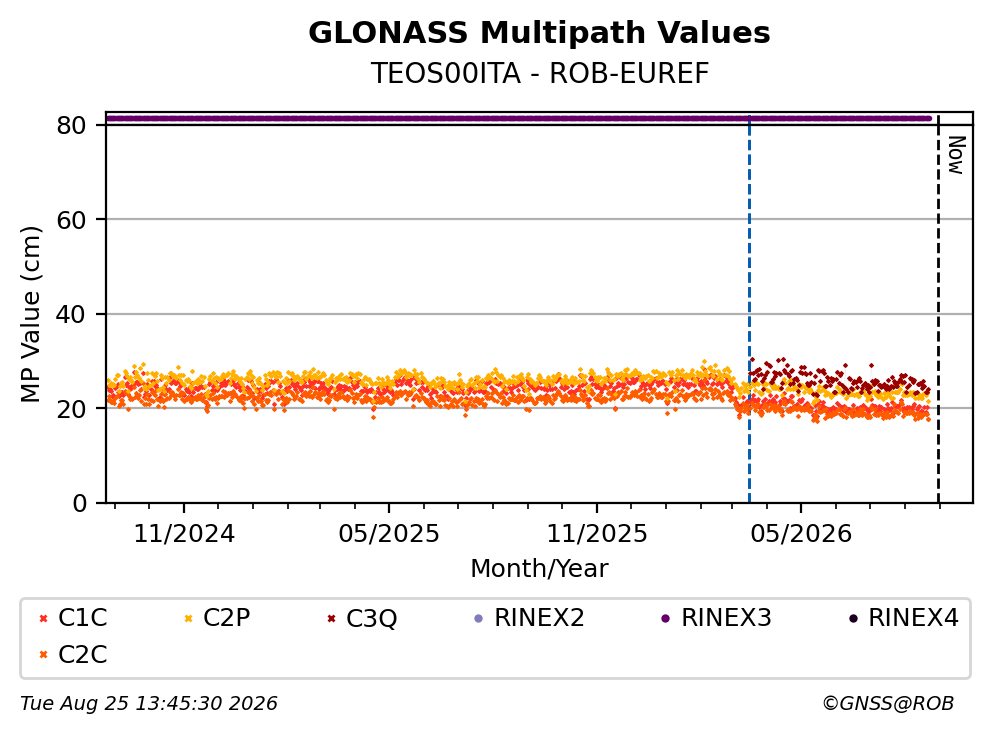Image resolution: width=993 pixels, height=734 pixels.
Task: Click the ©GNSS@ROB copyright text
Action: coord(888,703)
